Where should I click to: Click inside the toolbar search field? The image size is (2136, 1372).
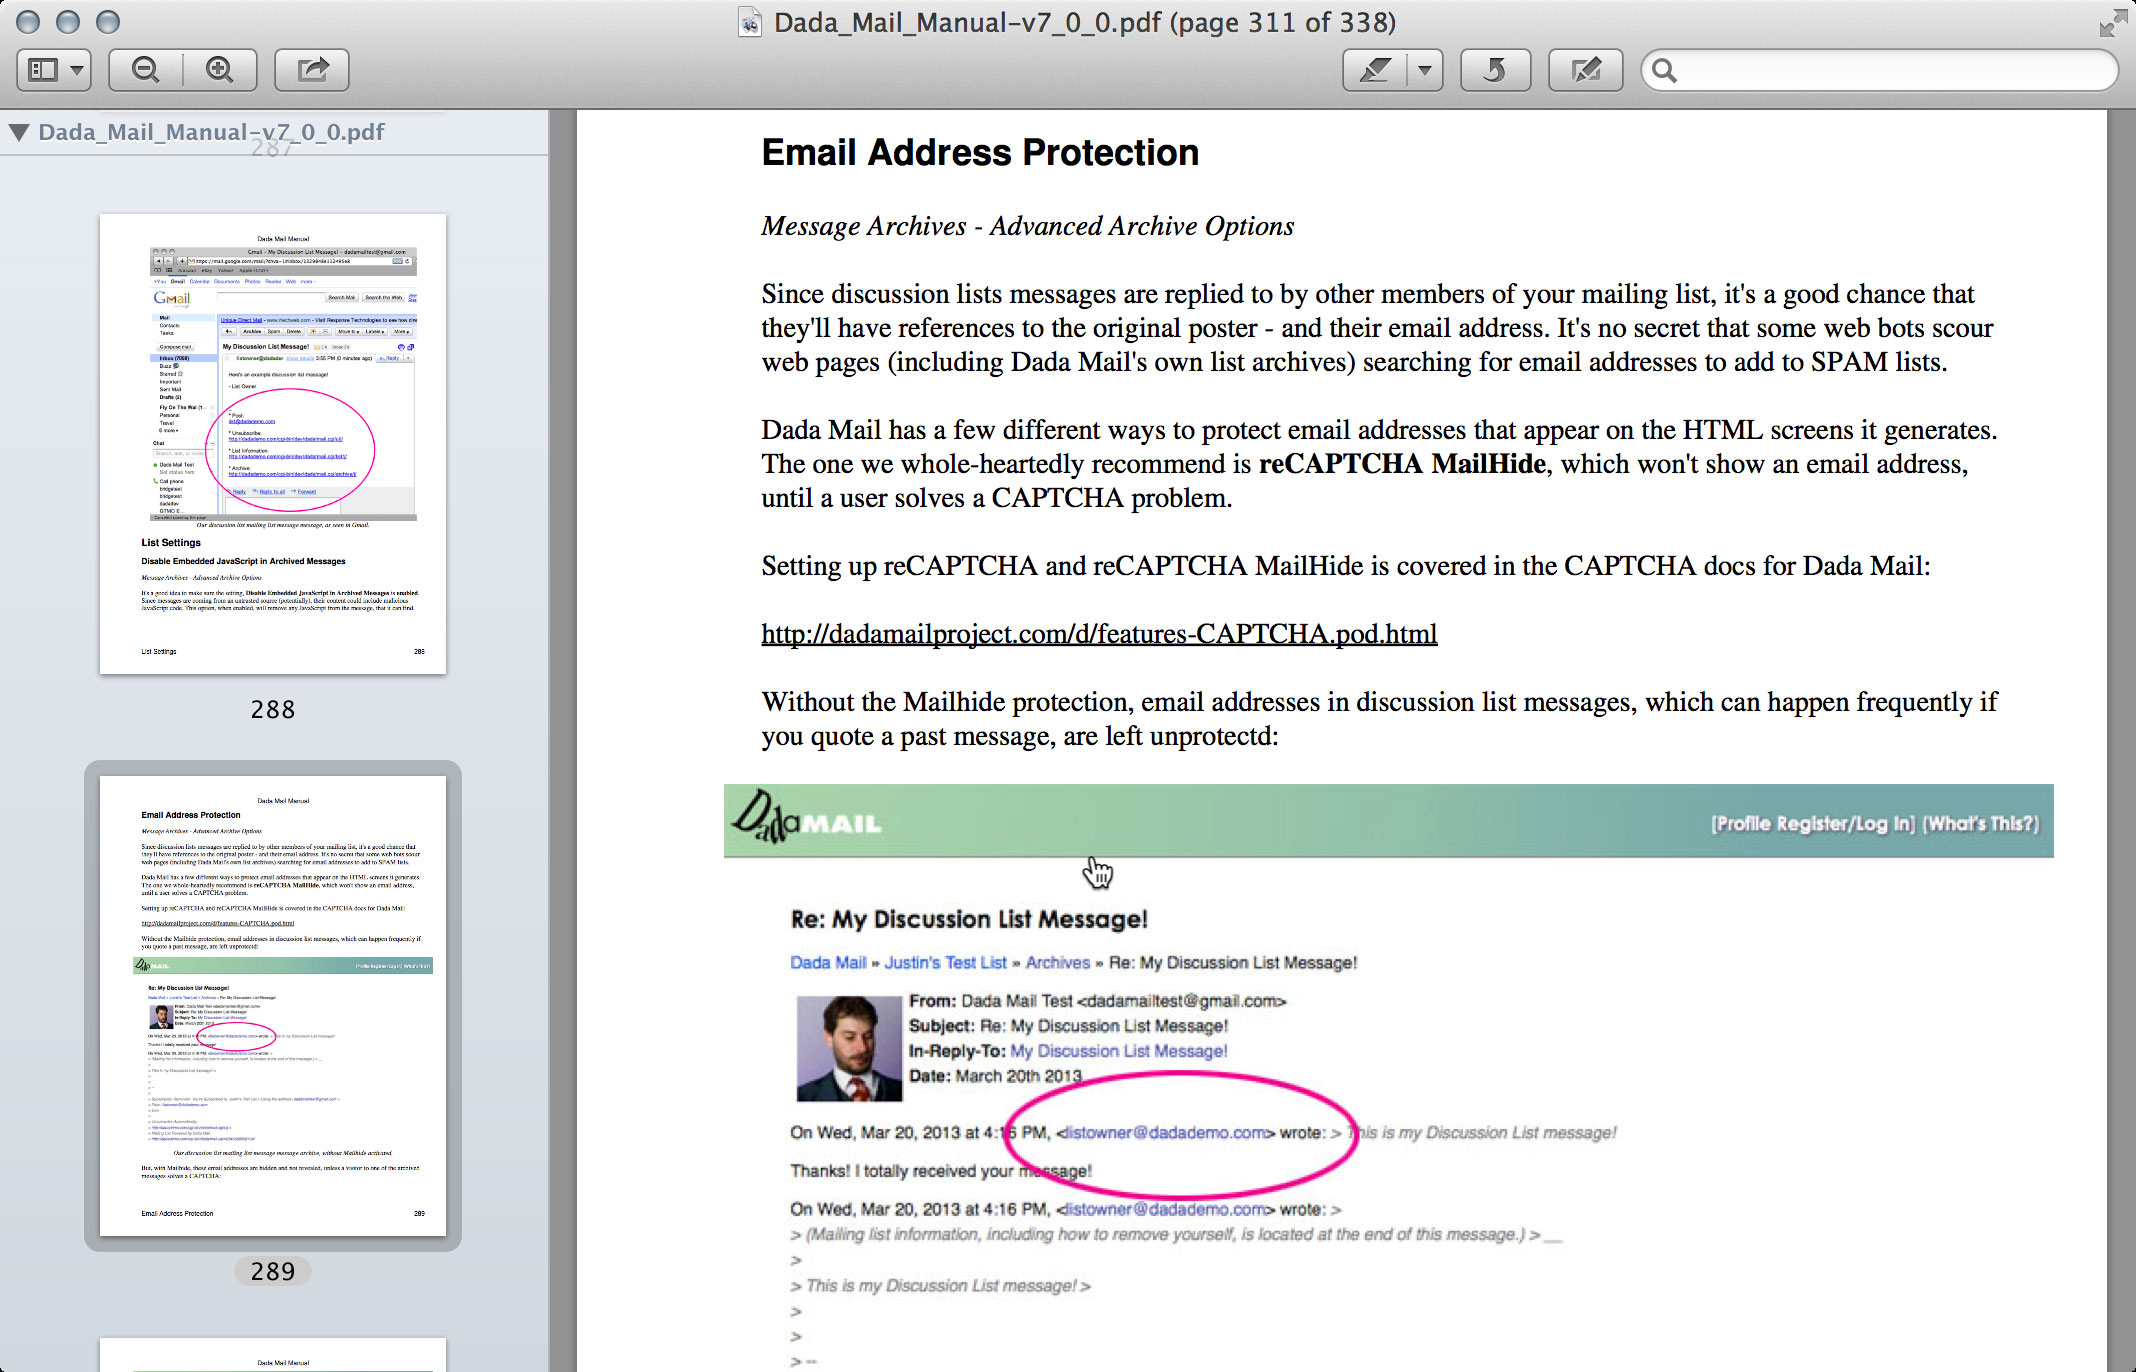1890,70
